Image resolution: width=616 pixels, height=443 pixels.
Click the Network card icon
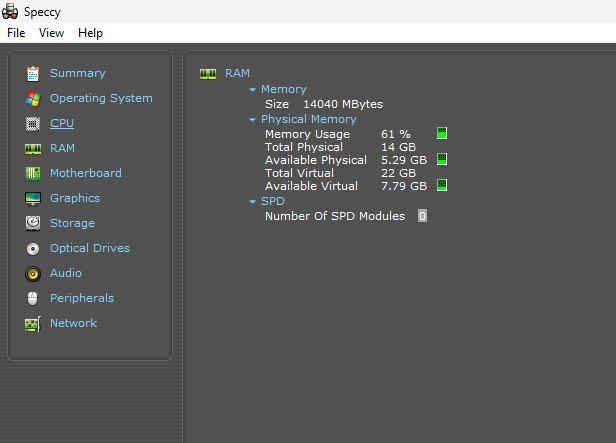tap(33, 324)
